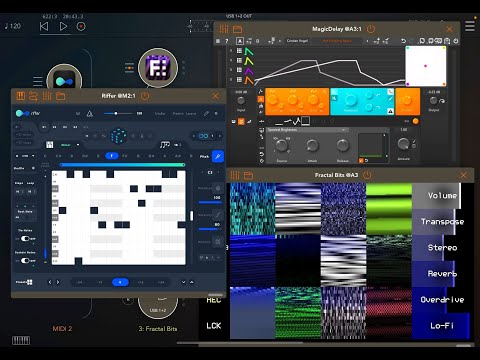Toggle the orange checkbox under the modulator graph
This screenshot has height=360, width=480.
pyautogui.click(x=361, y=161)
